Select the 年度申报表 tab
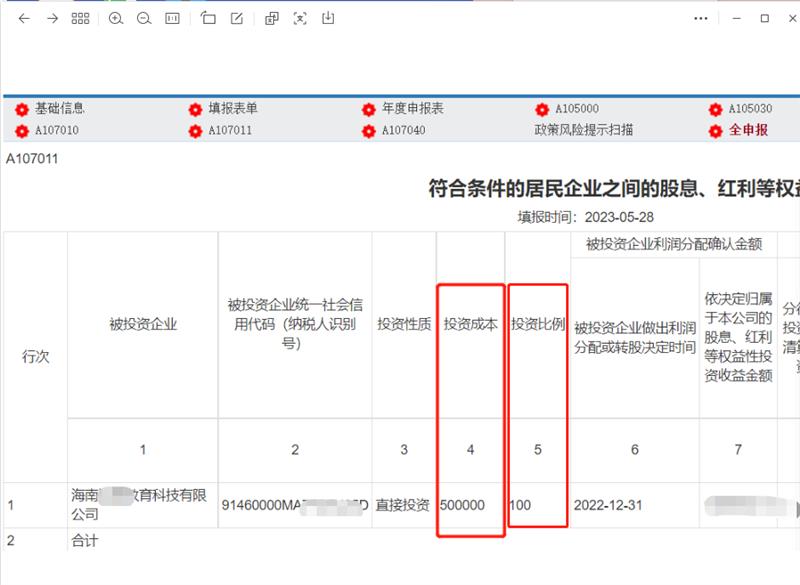800x585 pixels. 411,109
